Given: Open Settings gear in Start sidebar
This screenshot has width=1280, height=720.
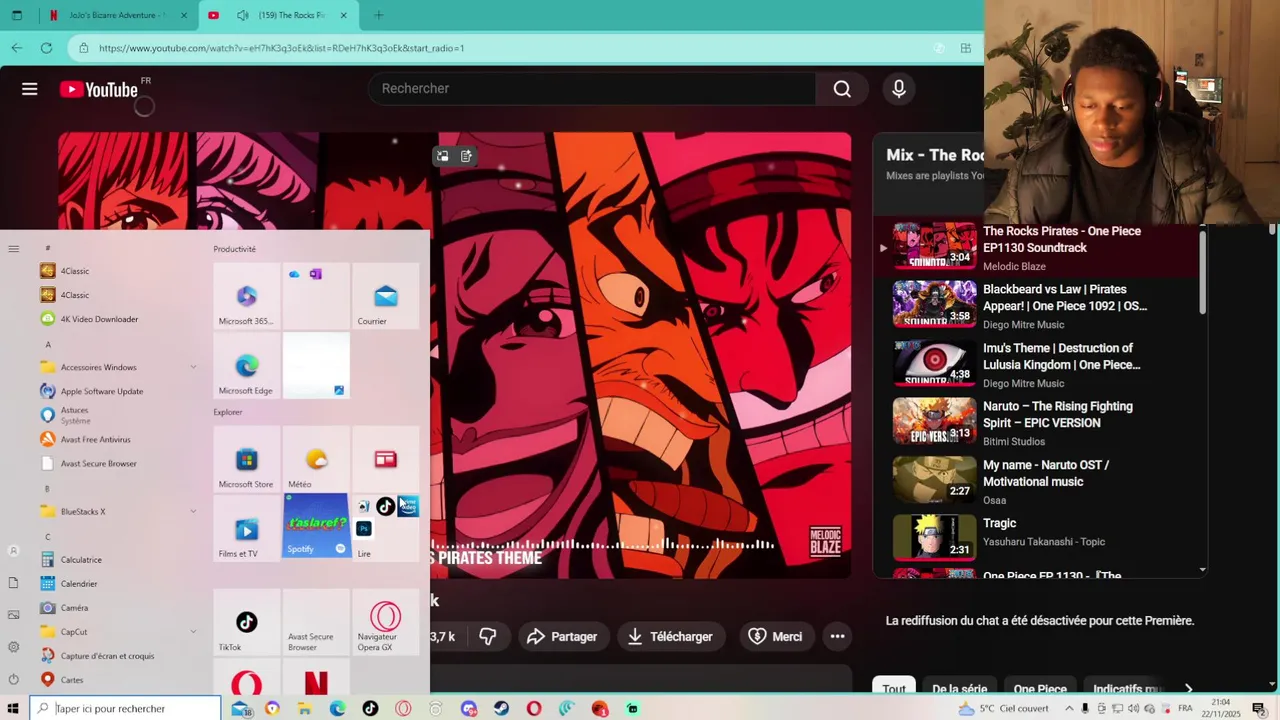Looking at the screenshot, I should point(13,647).
